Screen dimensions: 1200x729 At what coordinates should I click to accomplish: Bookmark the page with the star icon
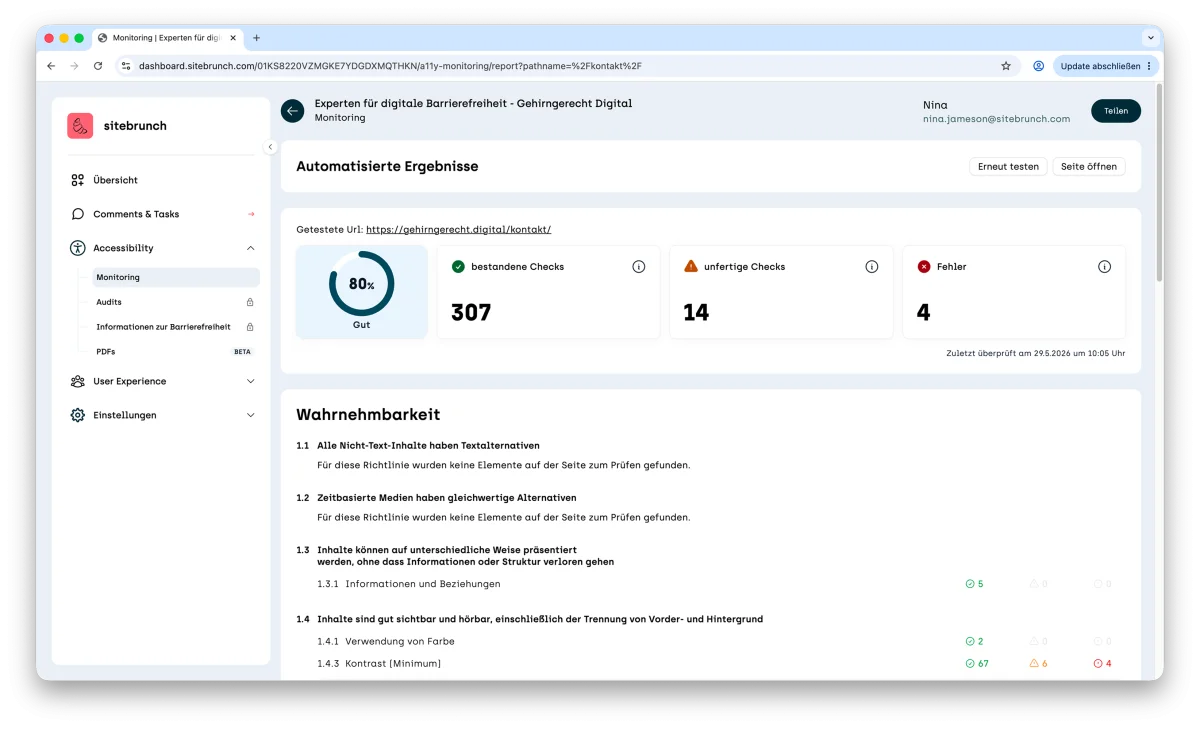point(1006,66)
